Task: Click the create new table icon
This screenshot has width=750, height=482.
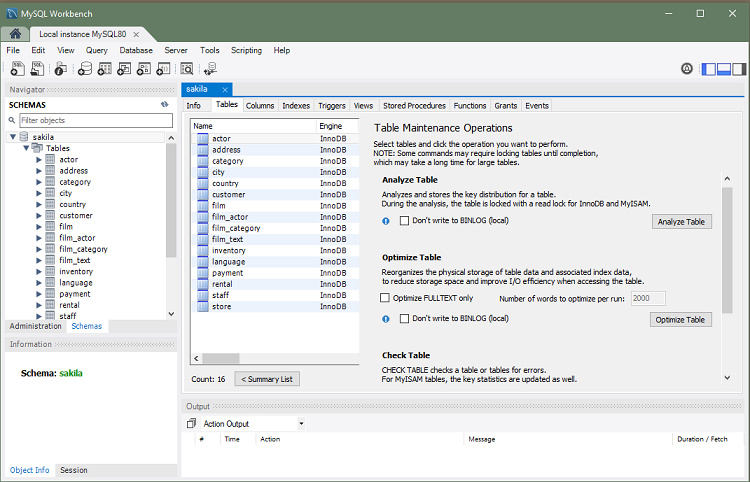Action: (x=106, y=69)
